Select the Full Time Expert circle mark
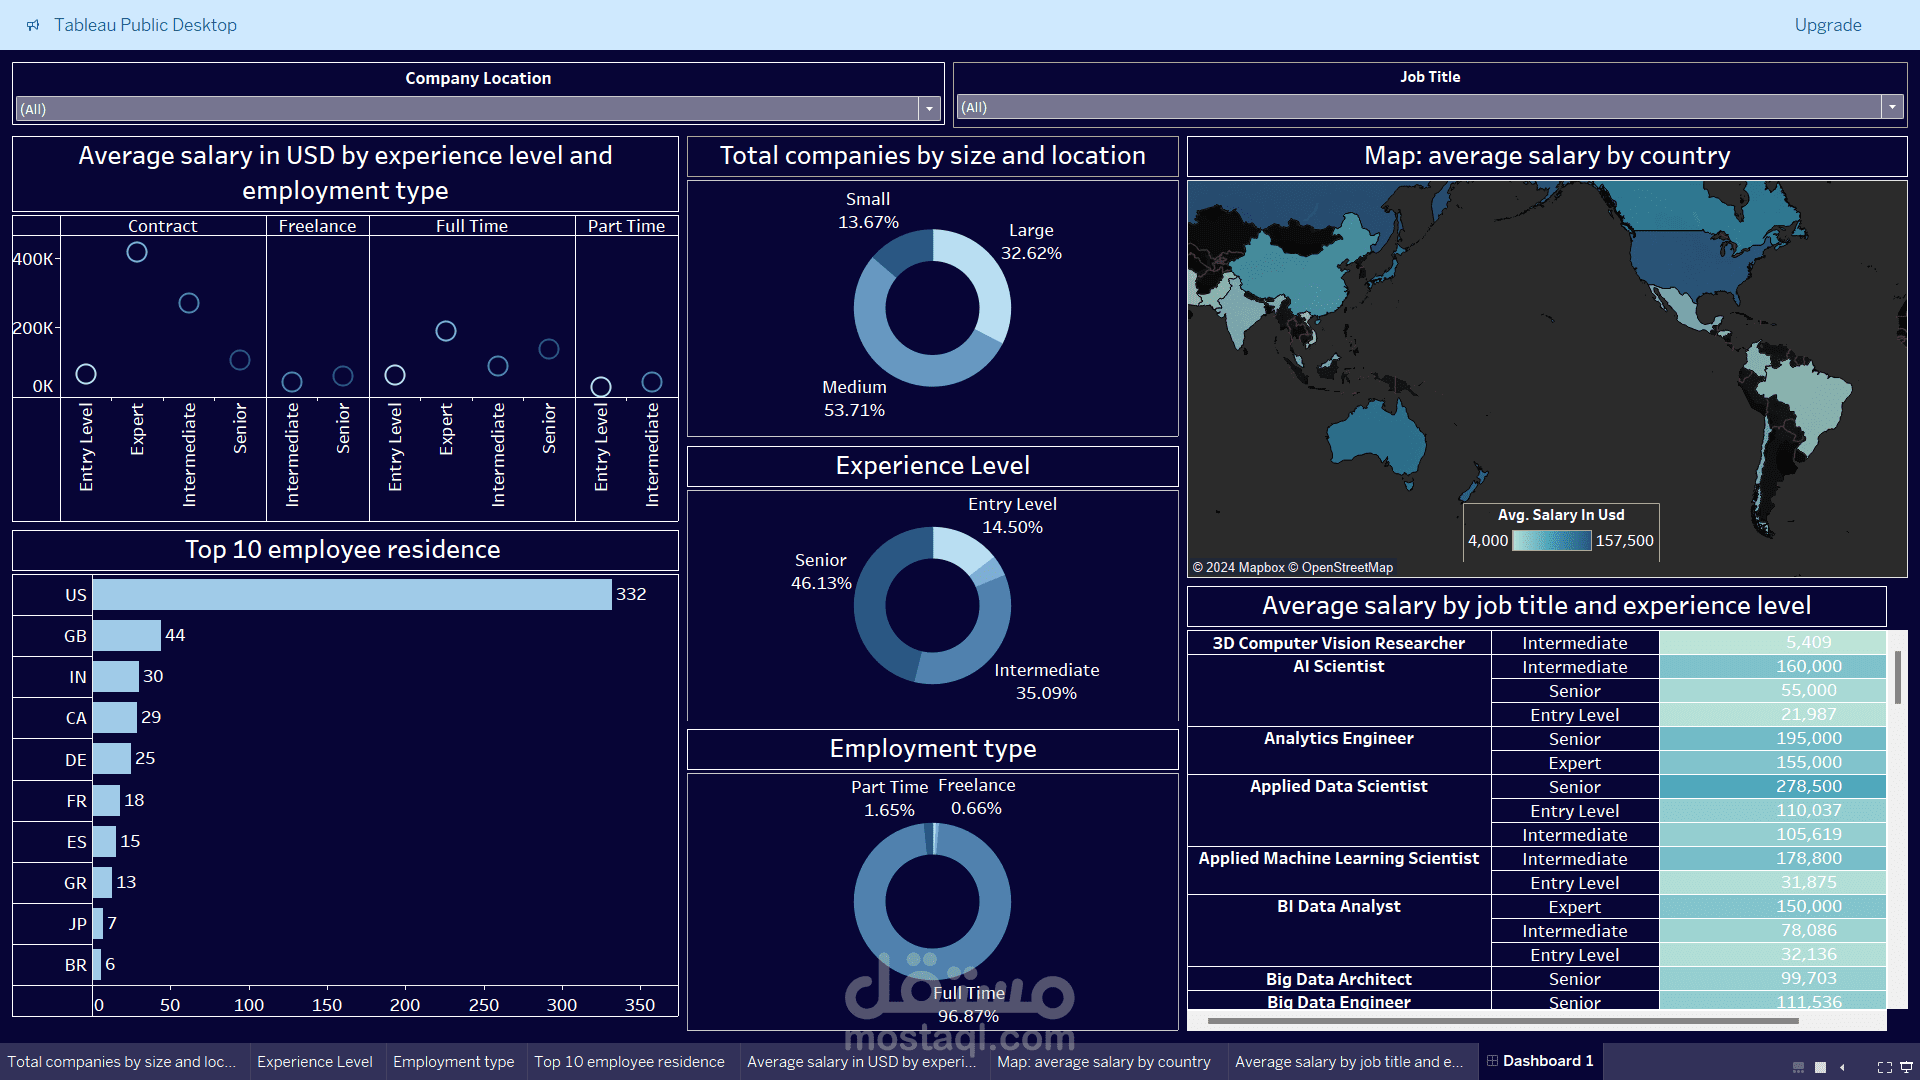1920x1080 pixels. (x=446, y=331)
